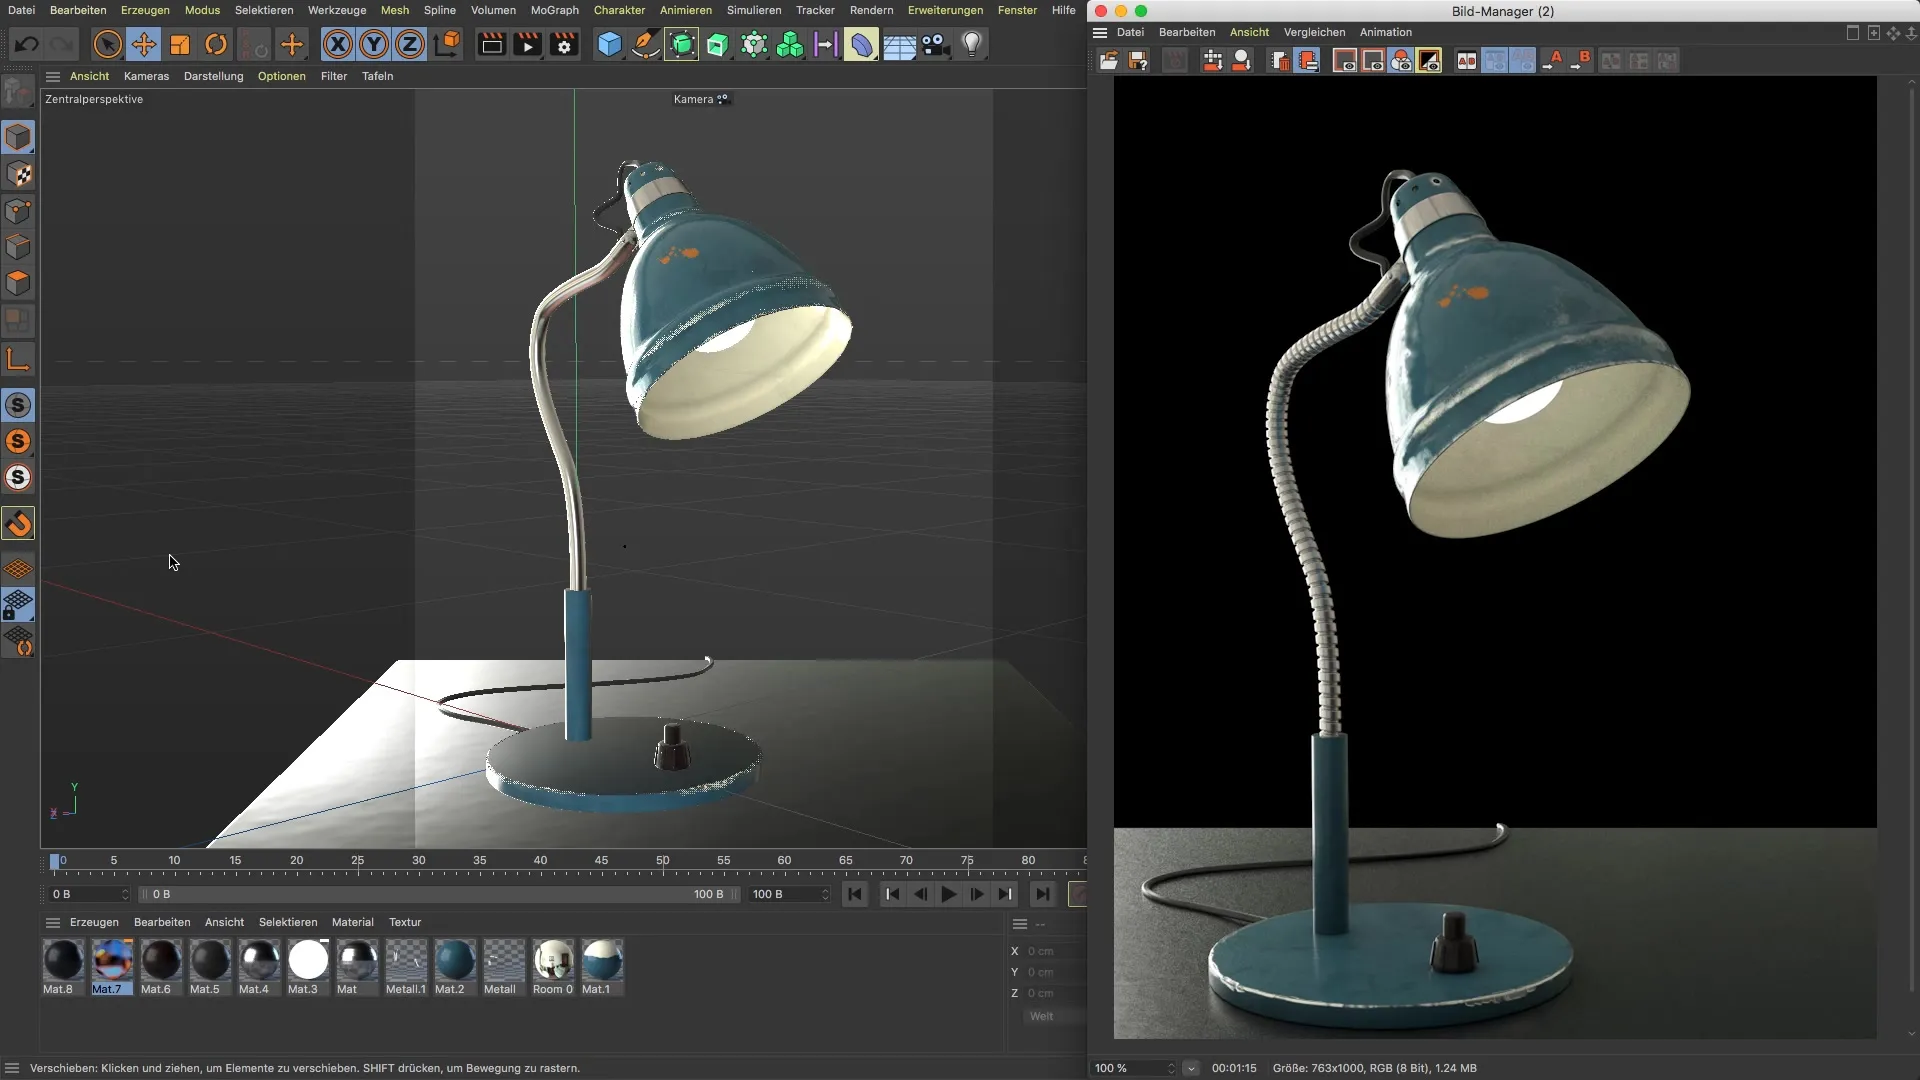1920x1080 pixels.
Task: Click Set as A icon in Bild-Manager
Action: pyautogui.click(x=1553, y=61)
